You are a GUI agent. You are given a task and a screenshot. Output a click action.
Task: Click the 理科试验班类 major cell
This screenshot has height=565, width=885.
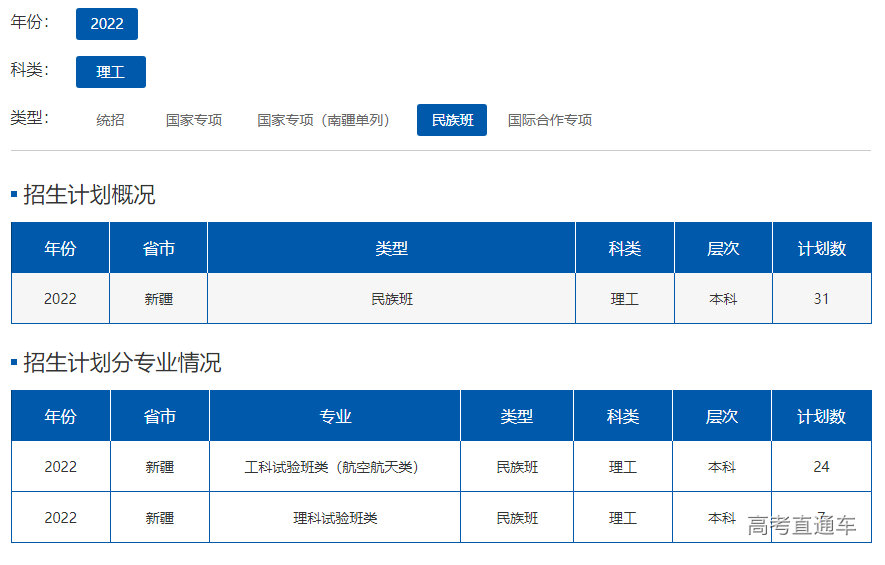(x=335, y=518)
